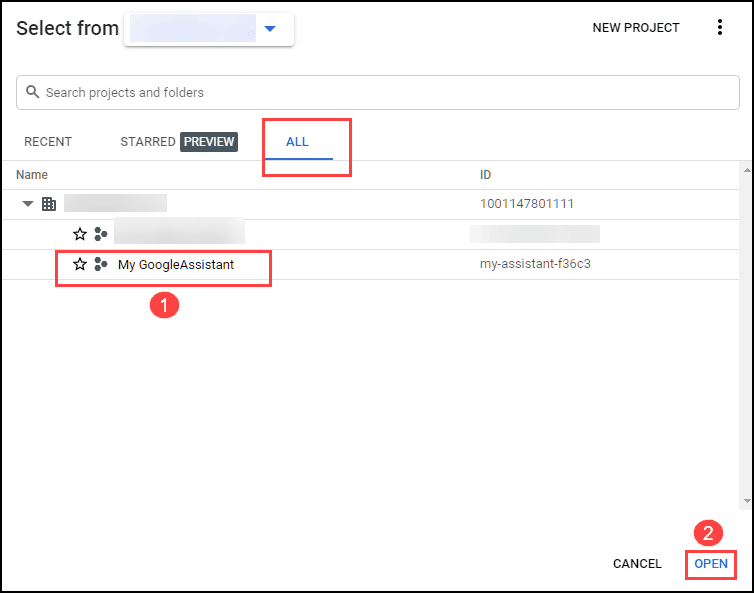Click the project icon beside My GoogleAssistant
Viewport: 754px width, 593px height.
click(101, 264)
